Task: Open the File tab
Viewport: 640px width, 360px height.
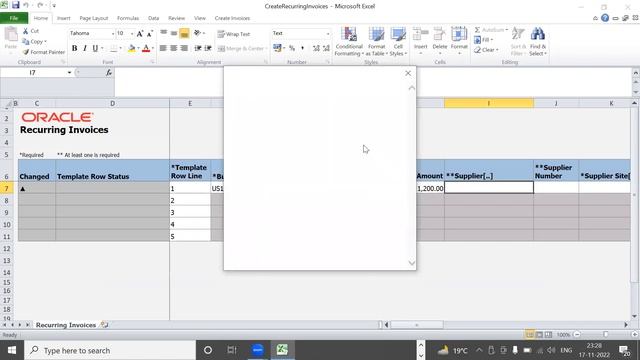Action: 14,18
